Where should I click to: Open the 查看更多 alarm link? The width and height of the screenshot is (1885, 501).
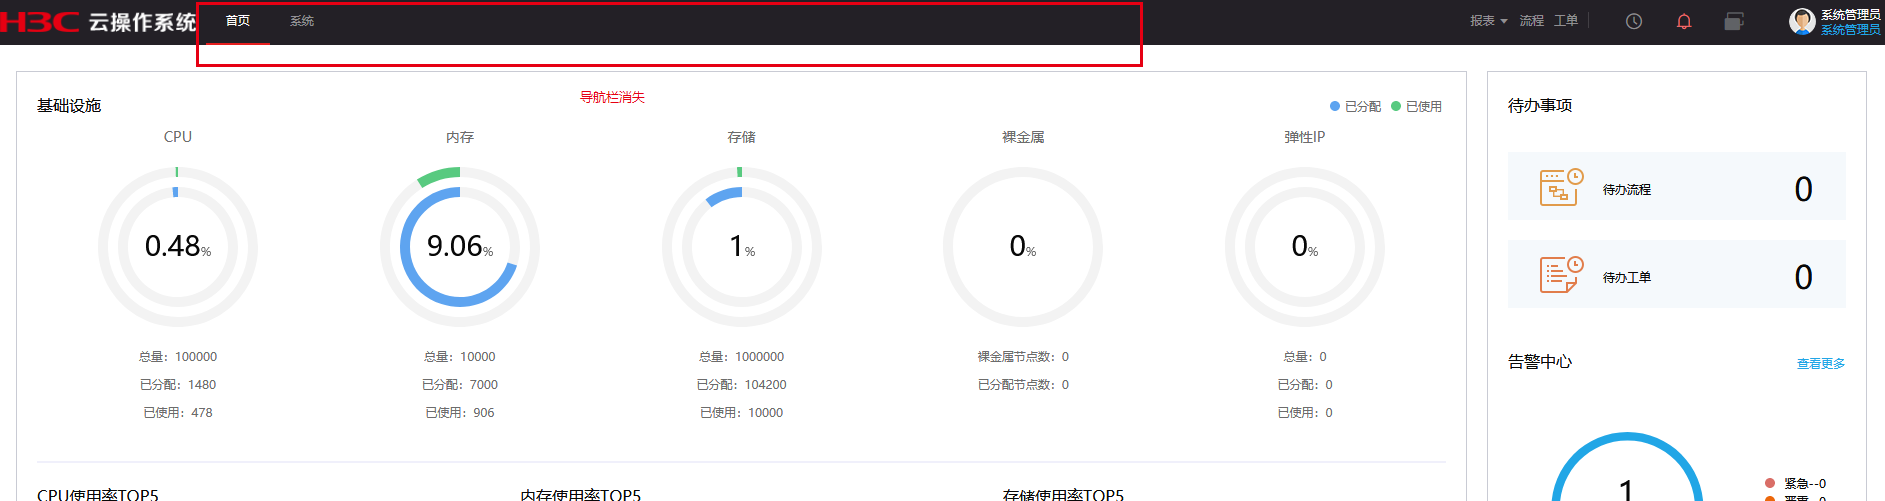click(1821, 364)
